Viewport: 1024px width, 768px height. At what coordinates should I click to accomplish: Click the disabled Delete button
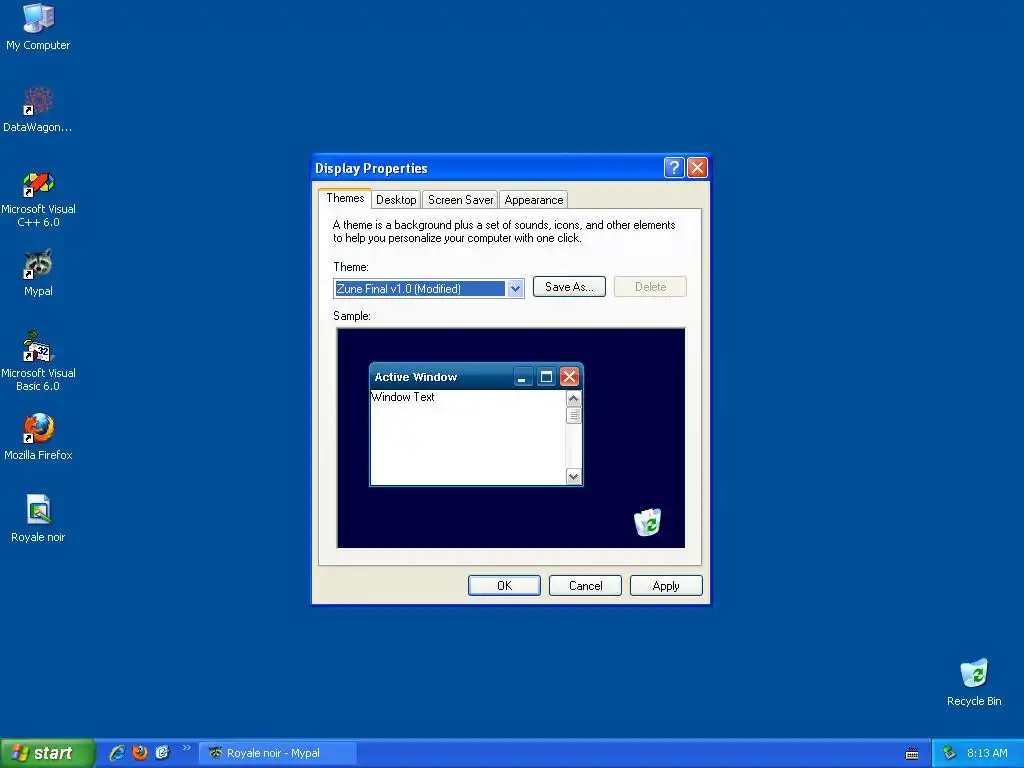coord(650,287)
